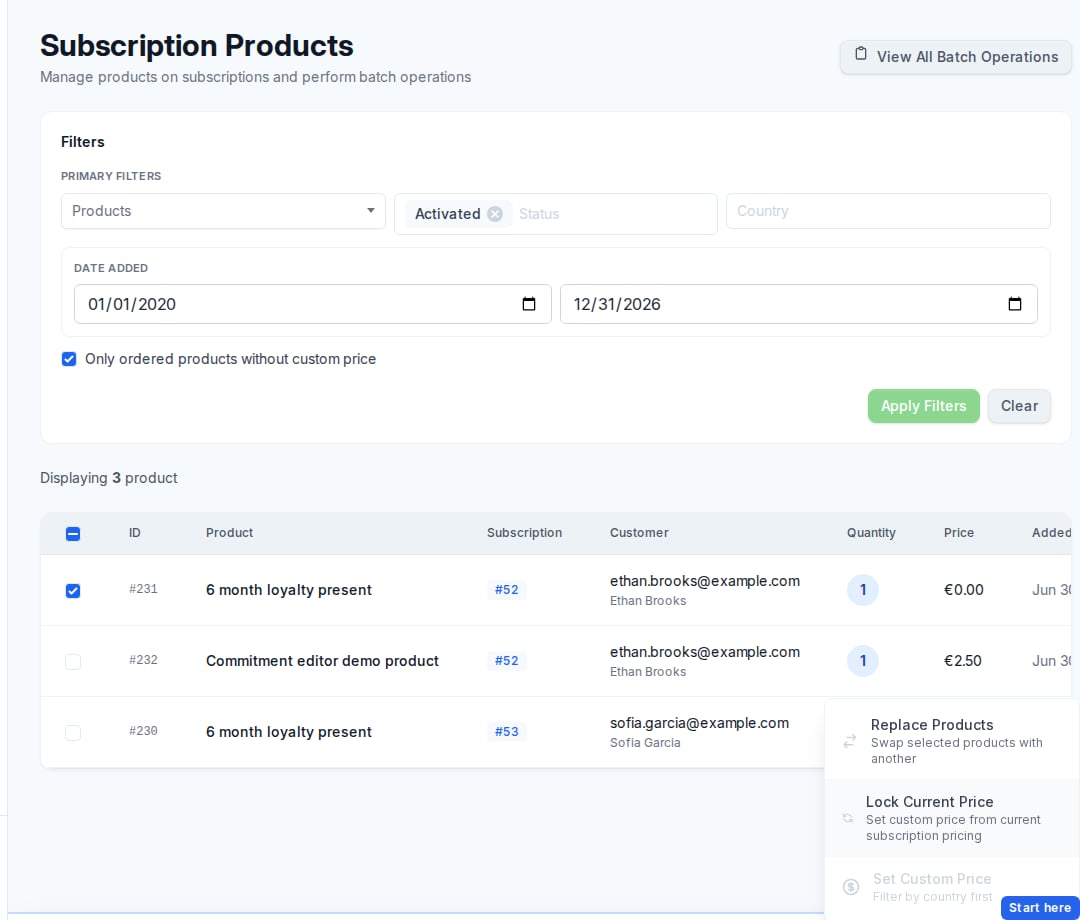Check the checkbox for product #232

(x=72, y=662)
